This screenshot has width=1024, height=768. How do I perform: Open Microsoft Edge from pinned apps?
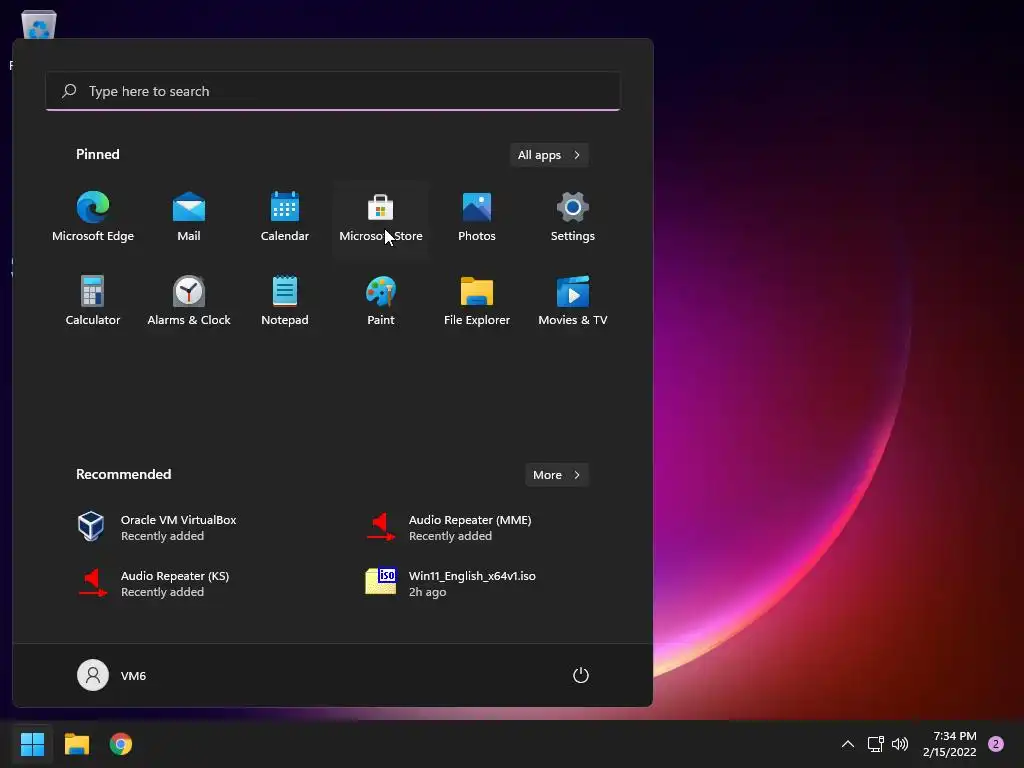click(93, 218)
